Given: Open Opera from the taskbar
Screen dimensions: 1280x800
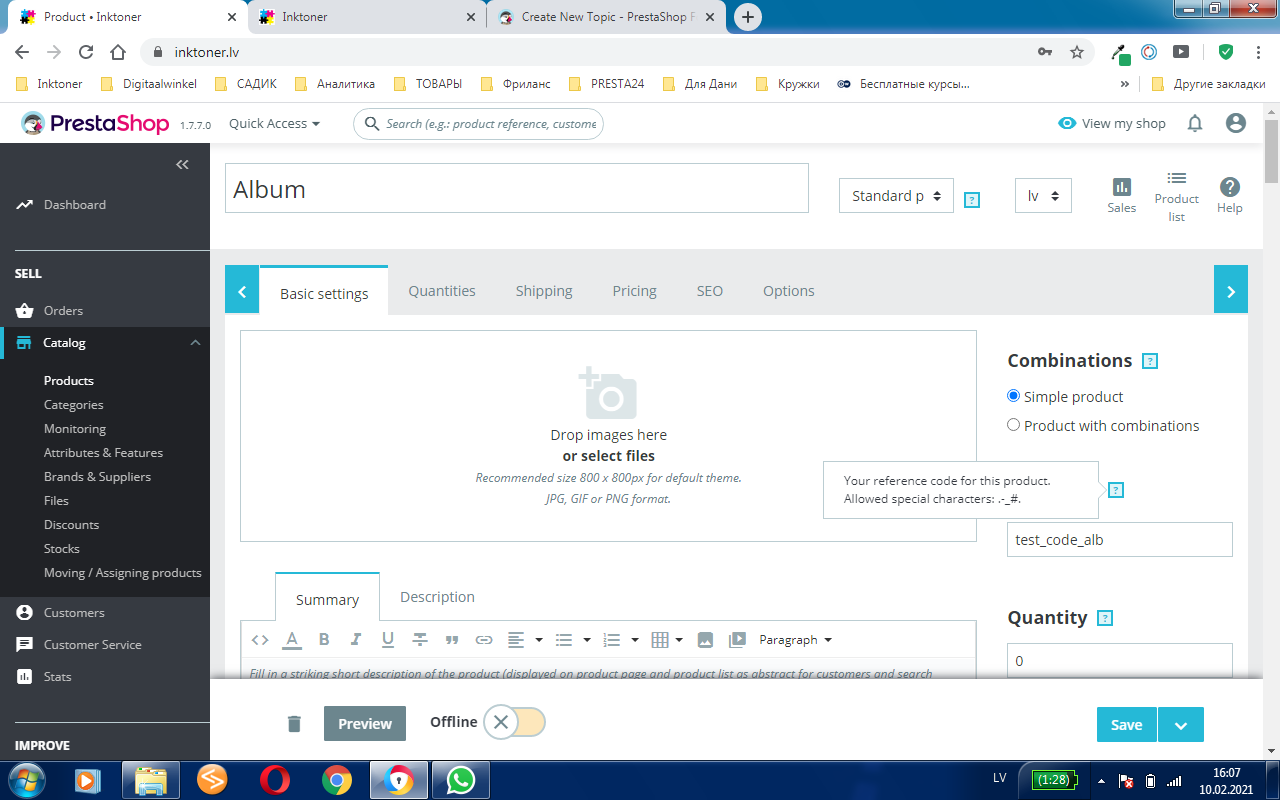Looking at the screenshot, I should pos(274,779).
